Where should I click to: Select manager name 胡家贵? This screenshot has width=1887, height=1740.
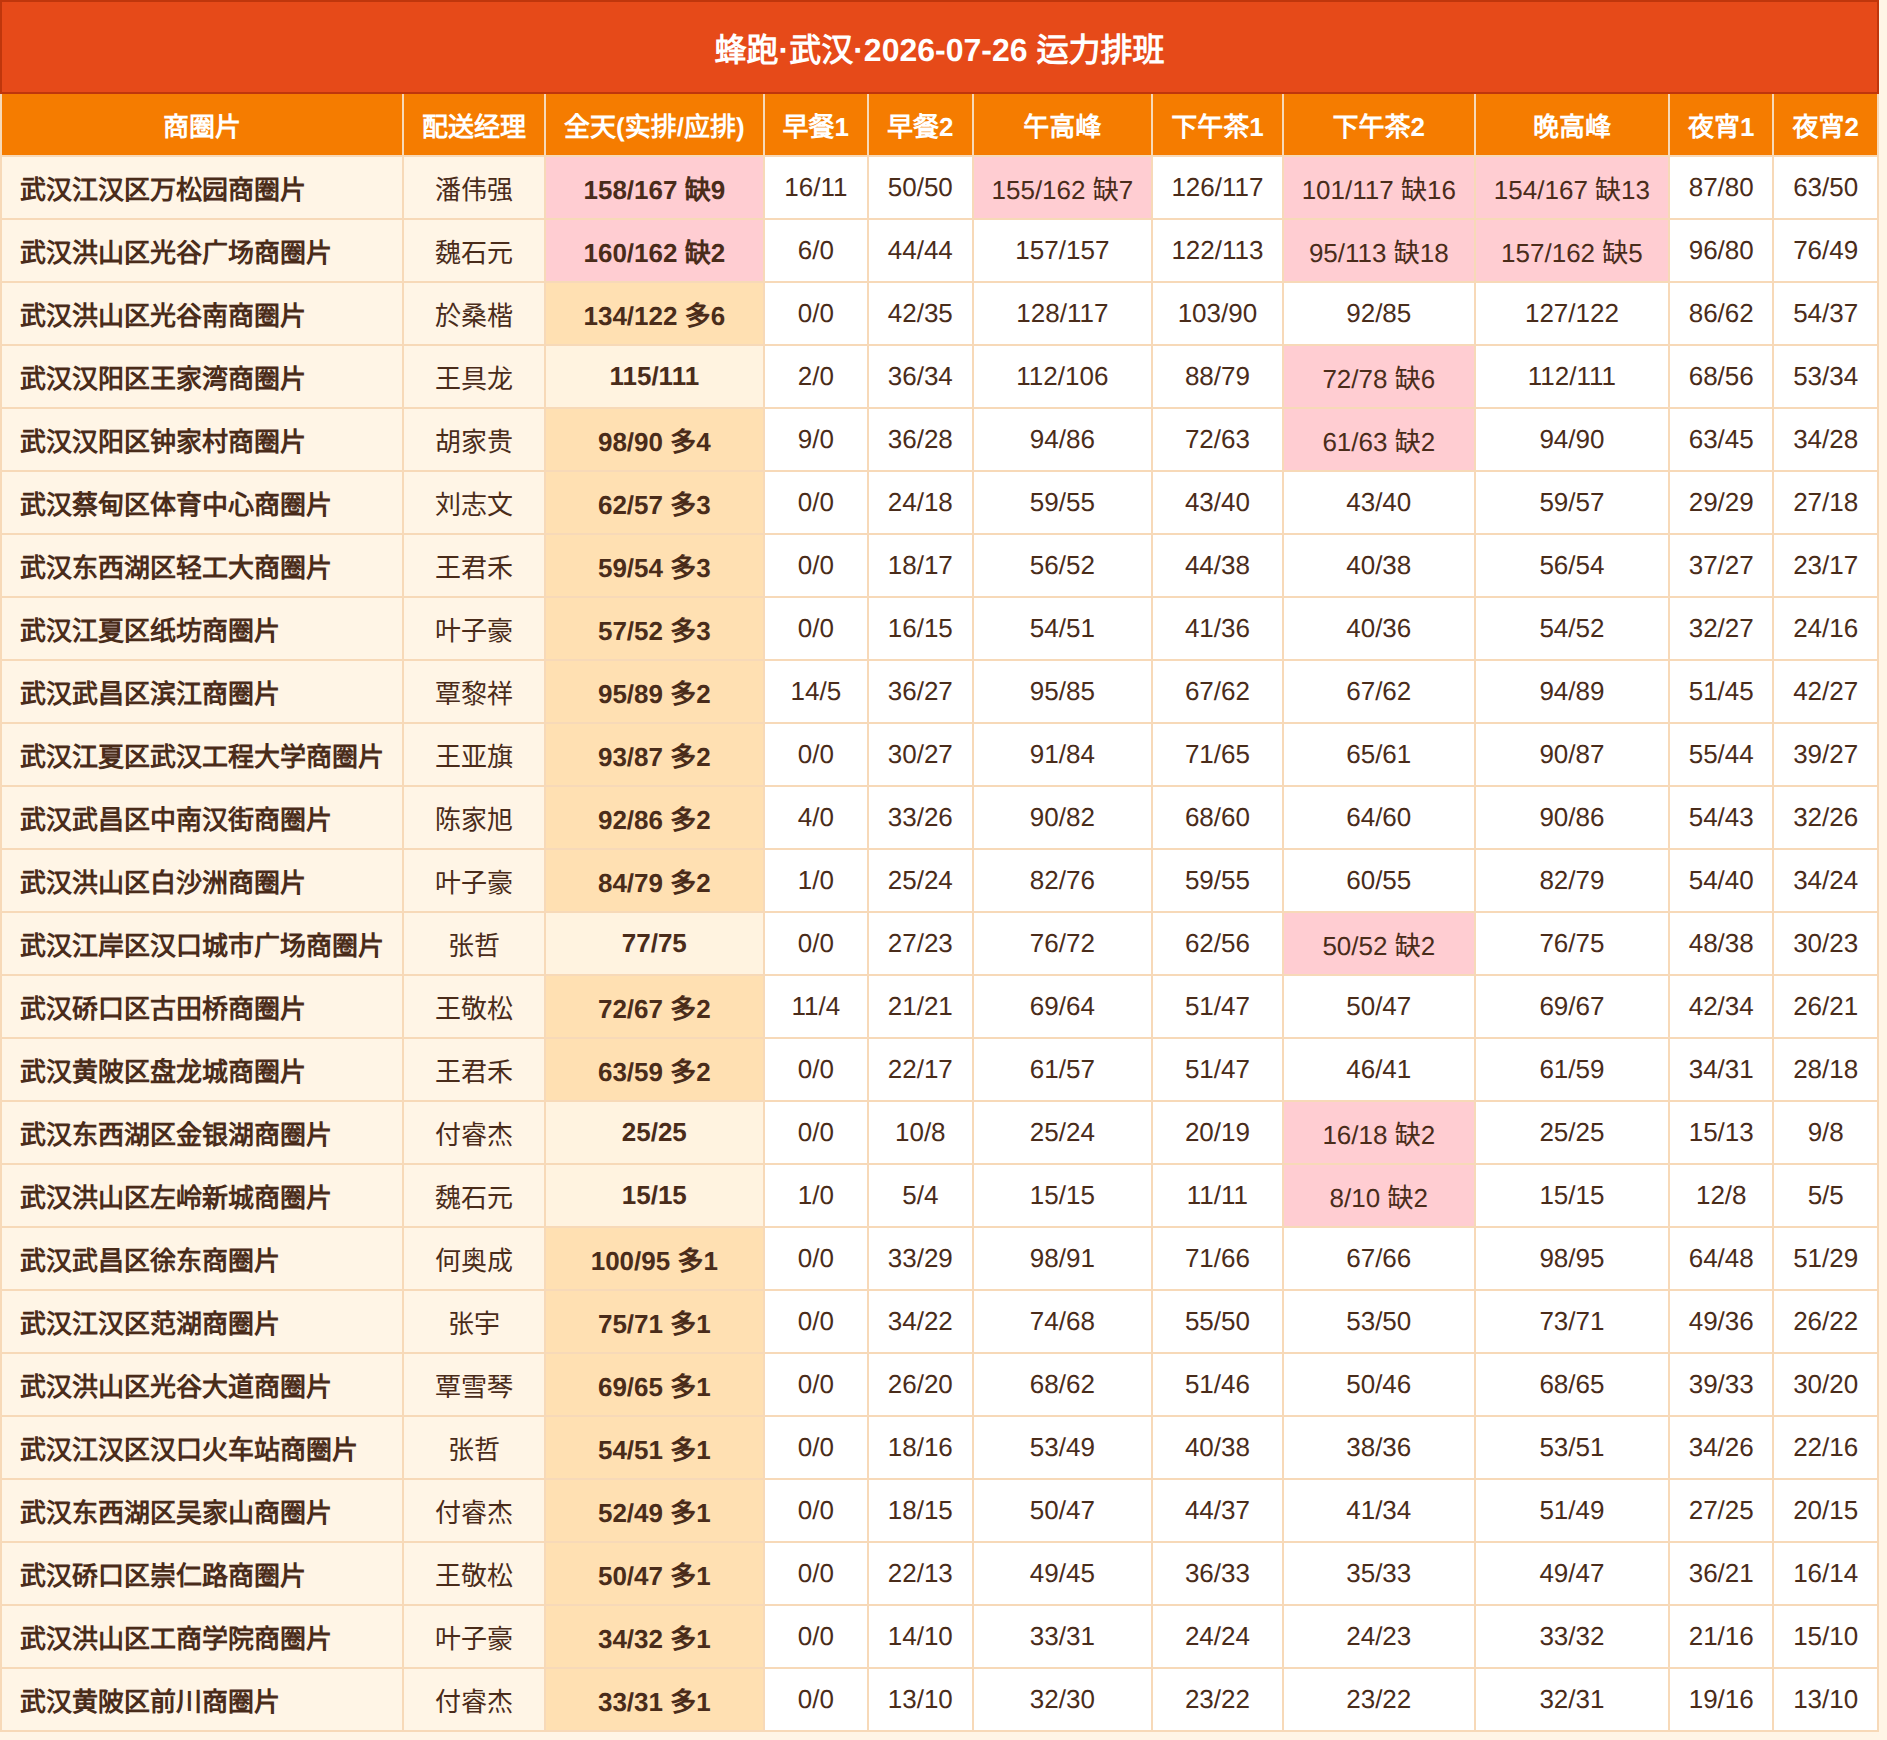pyautogui.click(x=474, y=441)
